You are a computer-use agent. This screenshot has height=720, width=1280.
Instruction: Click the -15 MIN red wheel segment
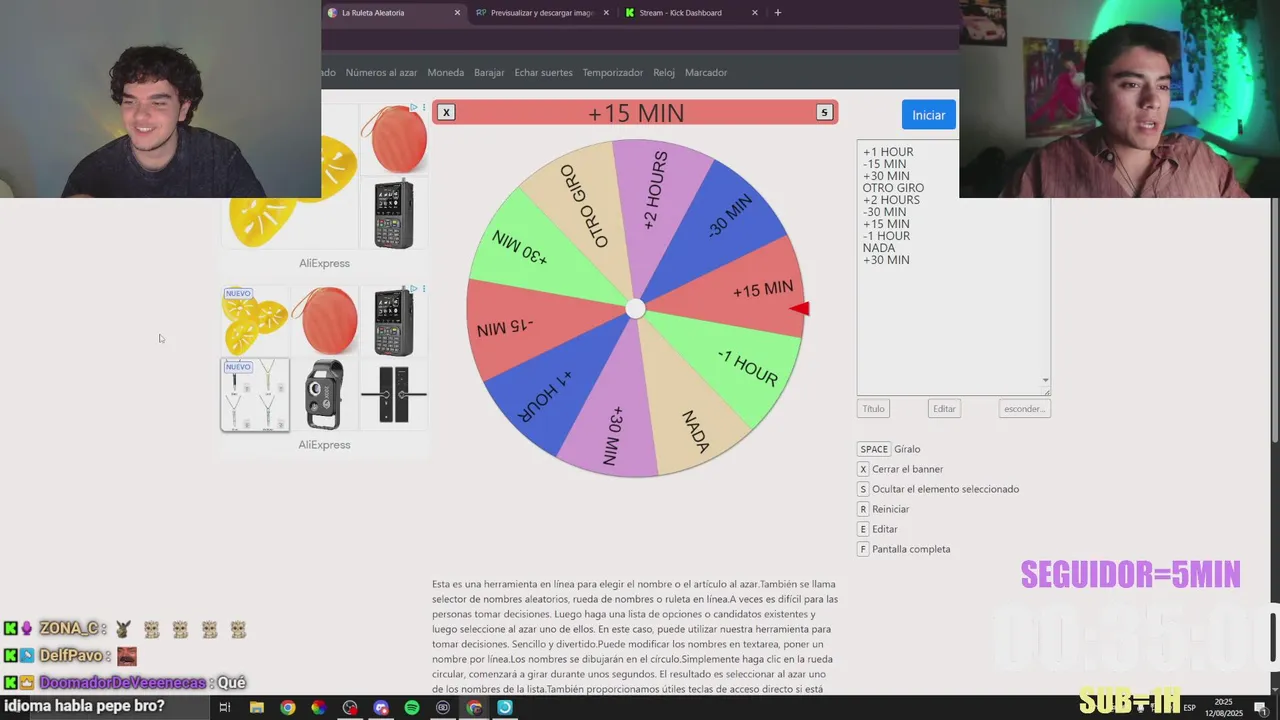point(505,328)
